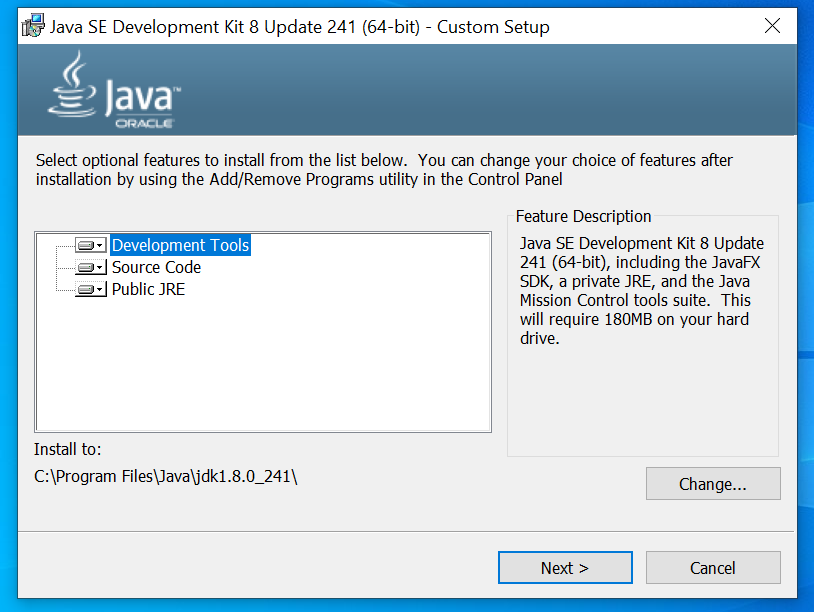Viewport: 814px width, 612px height.
Task: Click the Feature Description group label
Action: pyautogui.click(x=583, y=216)
